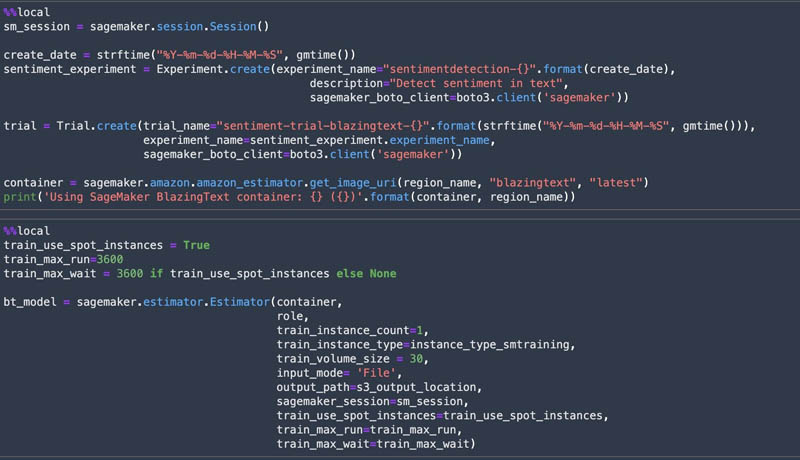Click the train_use_spot_instances=train_use_spot_instances argument
The image size is (800, 460).
pos(442,416)
